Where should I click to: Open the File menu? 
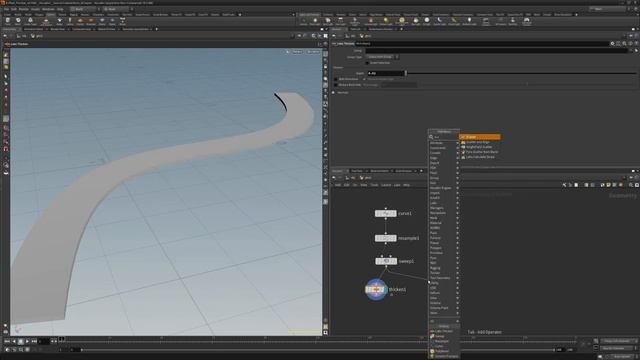click(6, 9)
